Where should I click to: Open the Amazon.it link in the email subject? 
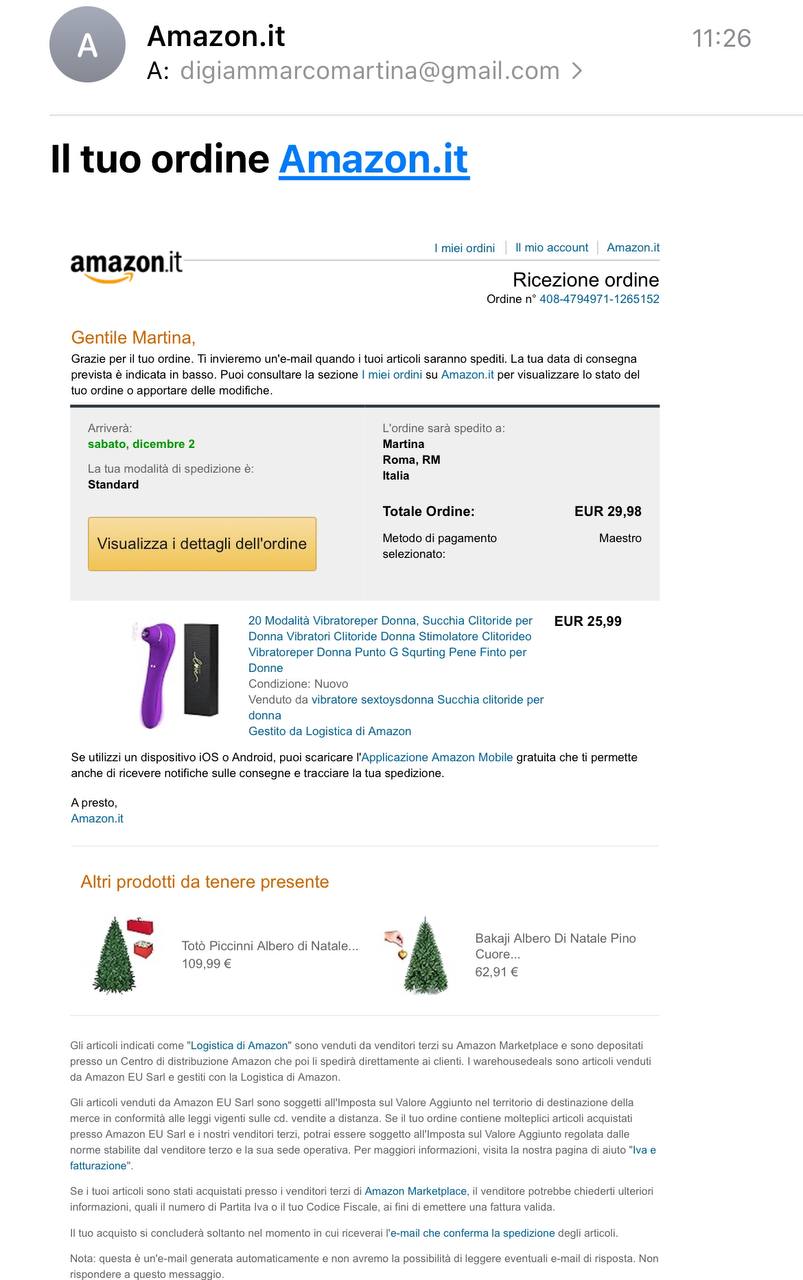373,159
